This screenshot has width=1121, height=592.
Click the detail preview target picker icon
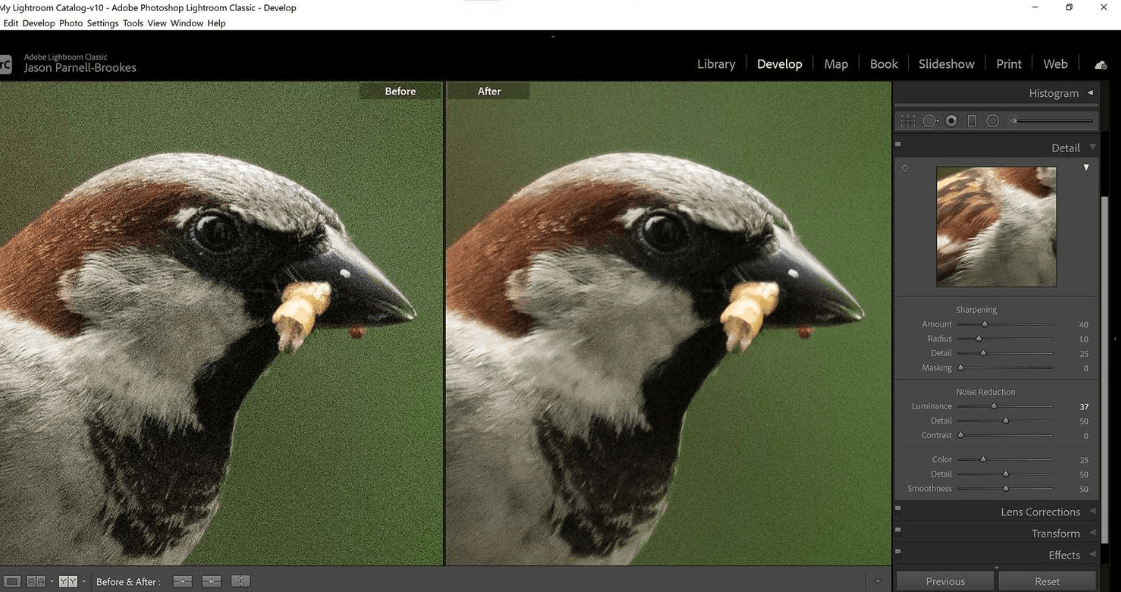(905, 168)
